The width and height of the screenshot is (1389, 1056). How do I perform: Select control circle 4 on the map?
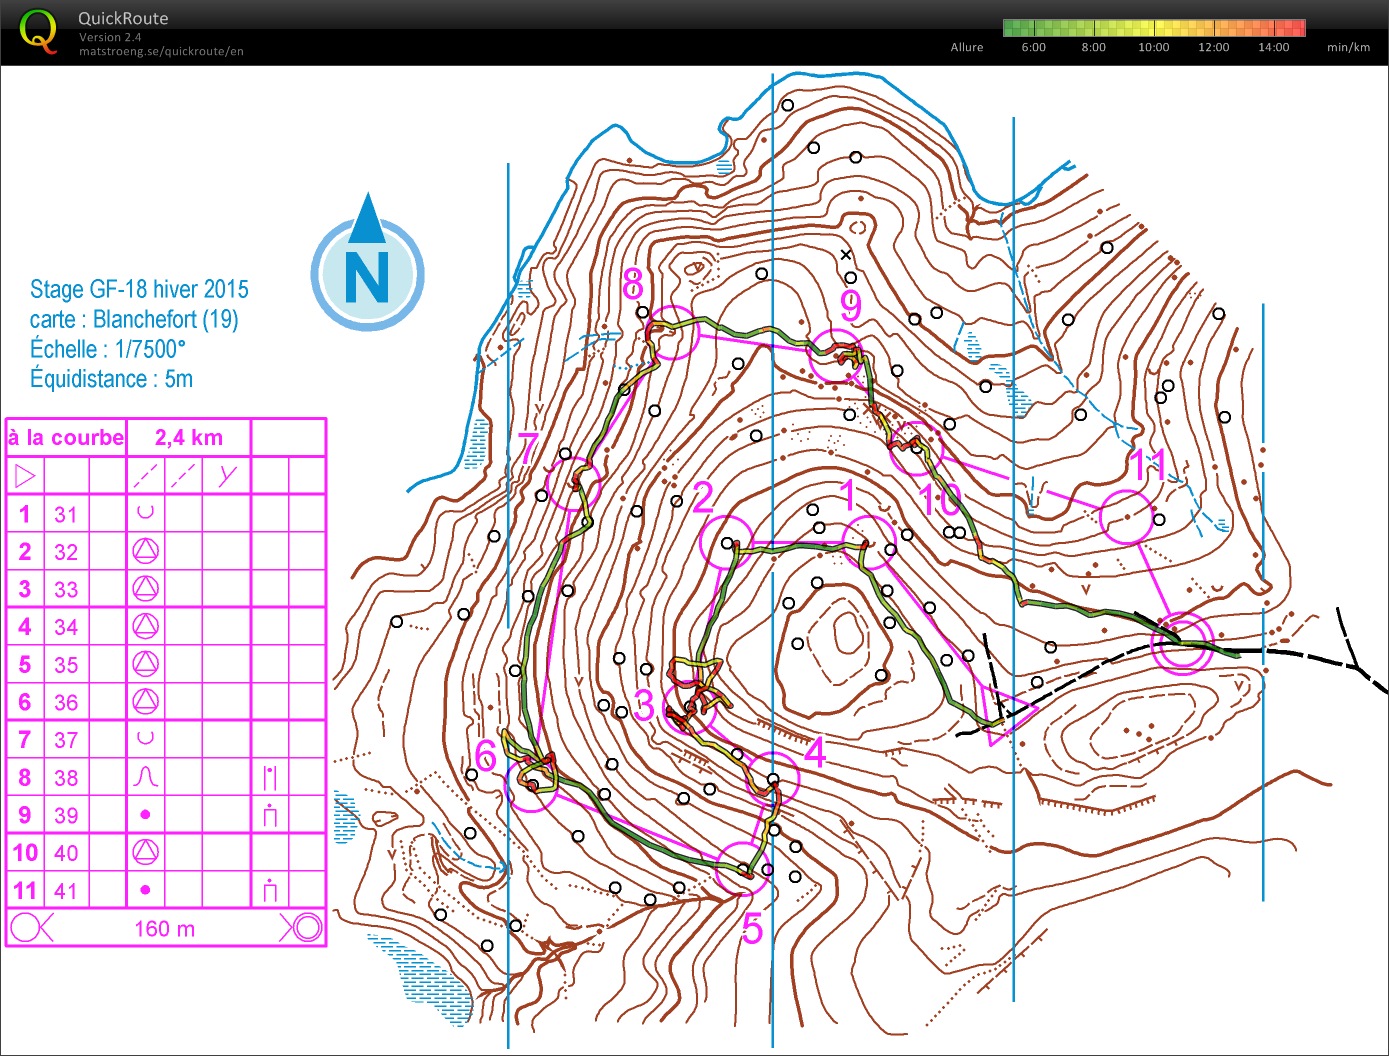tap(773, 779)
